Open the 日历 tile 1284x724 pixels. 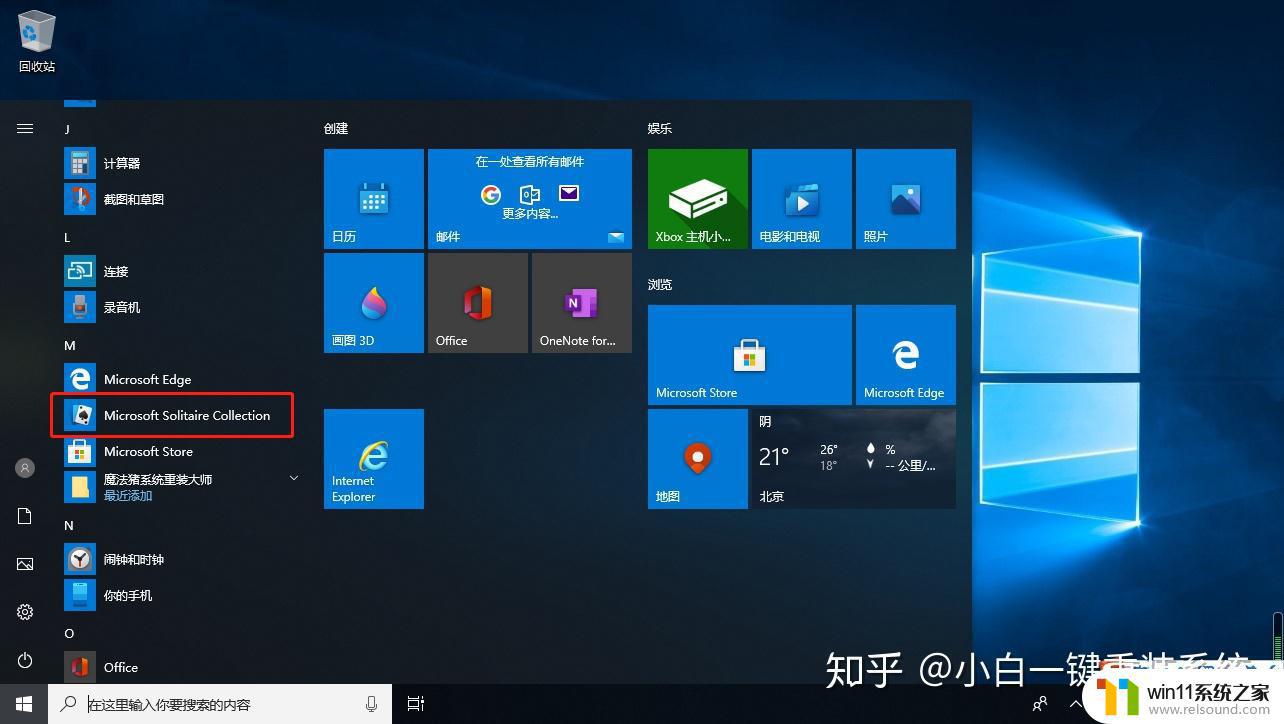click(374, 199)
